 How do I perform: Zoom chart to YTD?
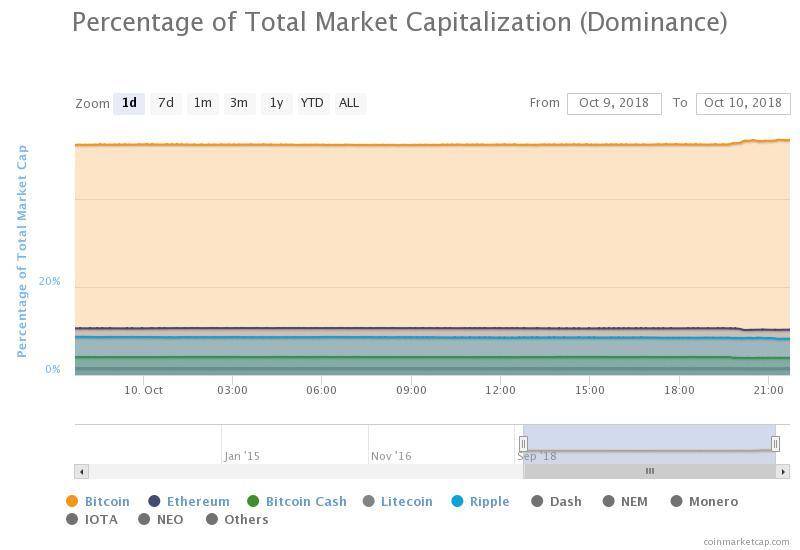tap(312, 103)
